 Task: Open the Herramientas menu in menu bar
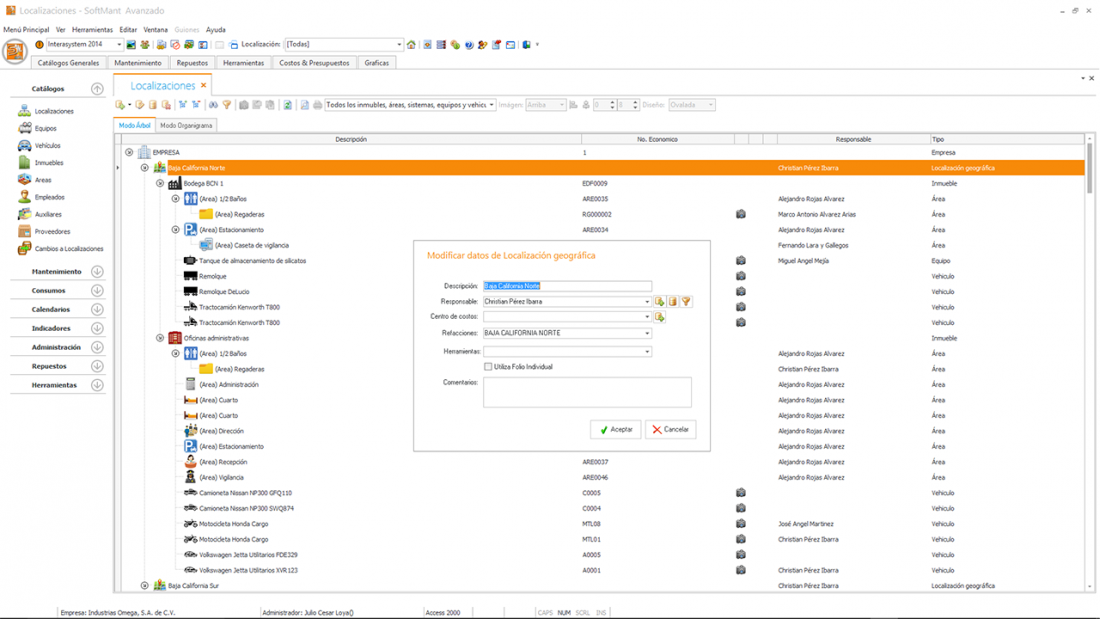tap(92, 30)
